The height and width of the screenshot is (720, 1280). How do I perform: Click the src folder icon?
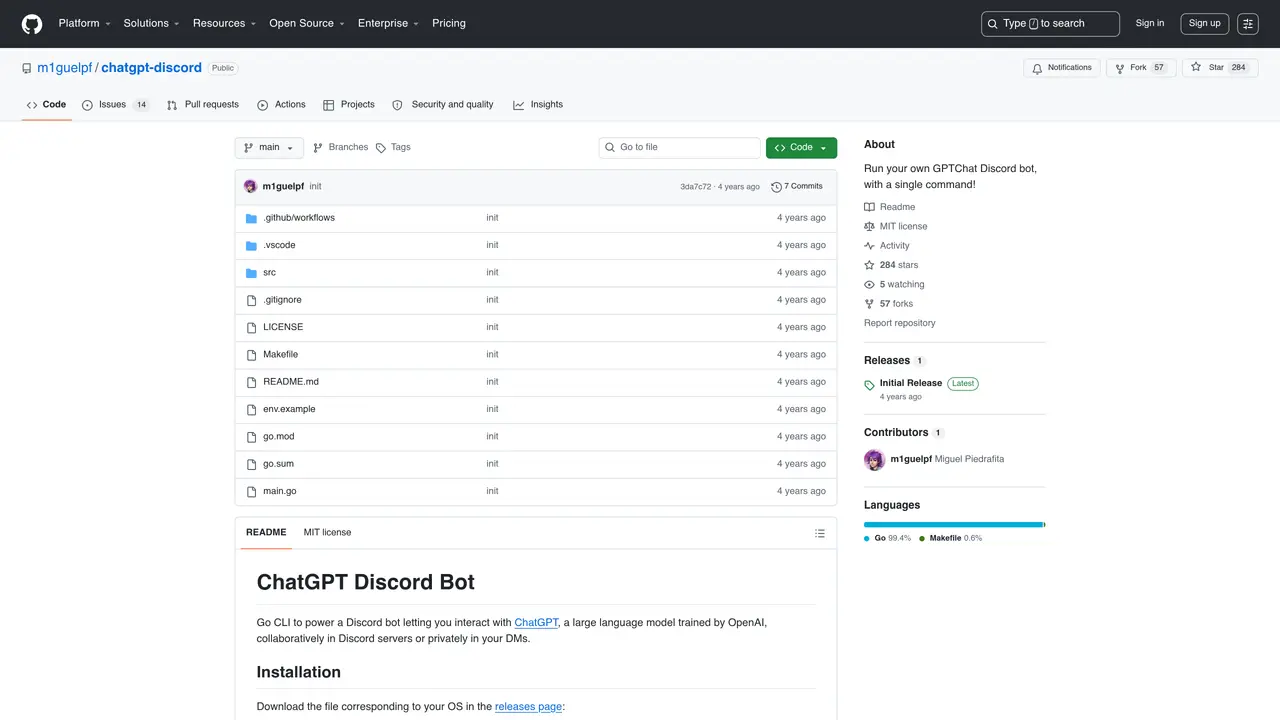(252, 273)
